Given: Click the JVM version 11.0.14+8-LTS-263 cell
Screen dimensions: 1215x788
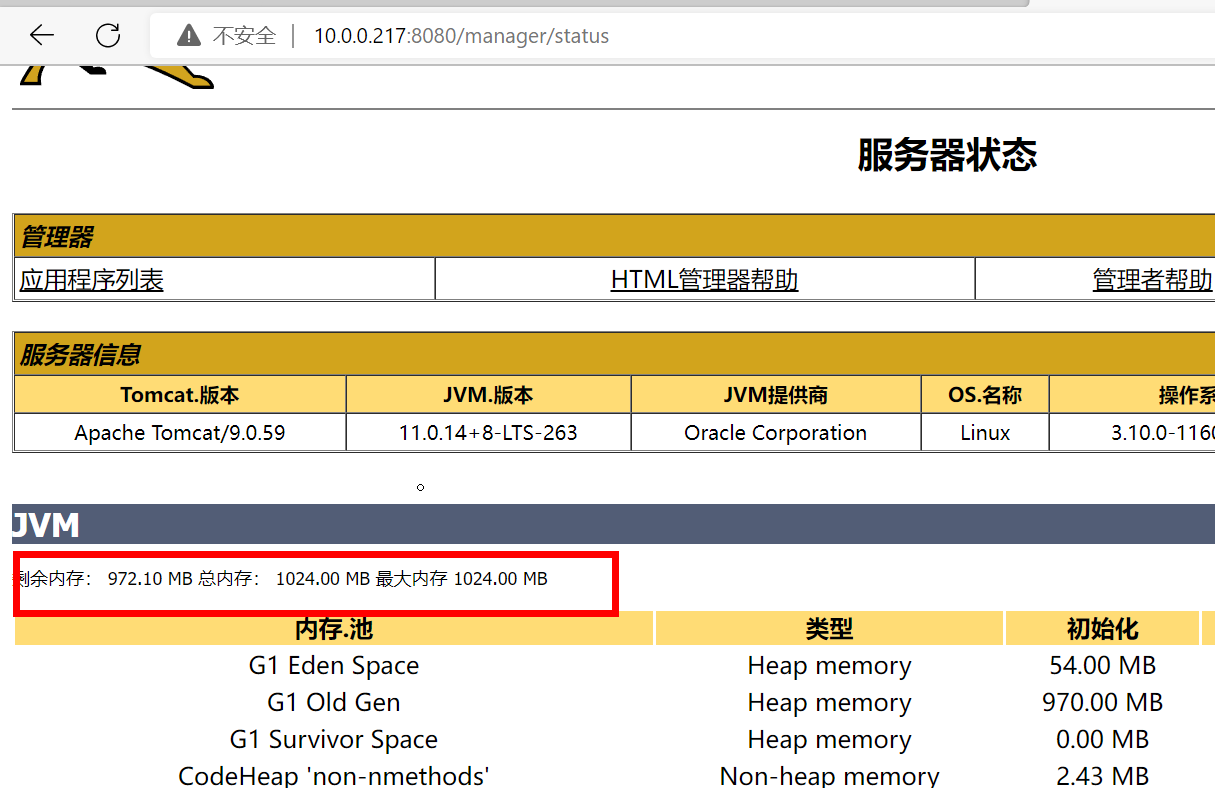Looking at the screenshot, I should coord(488,433).
